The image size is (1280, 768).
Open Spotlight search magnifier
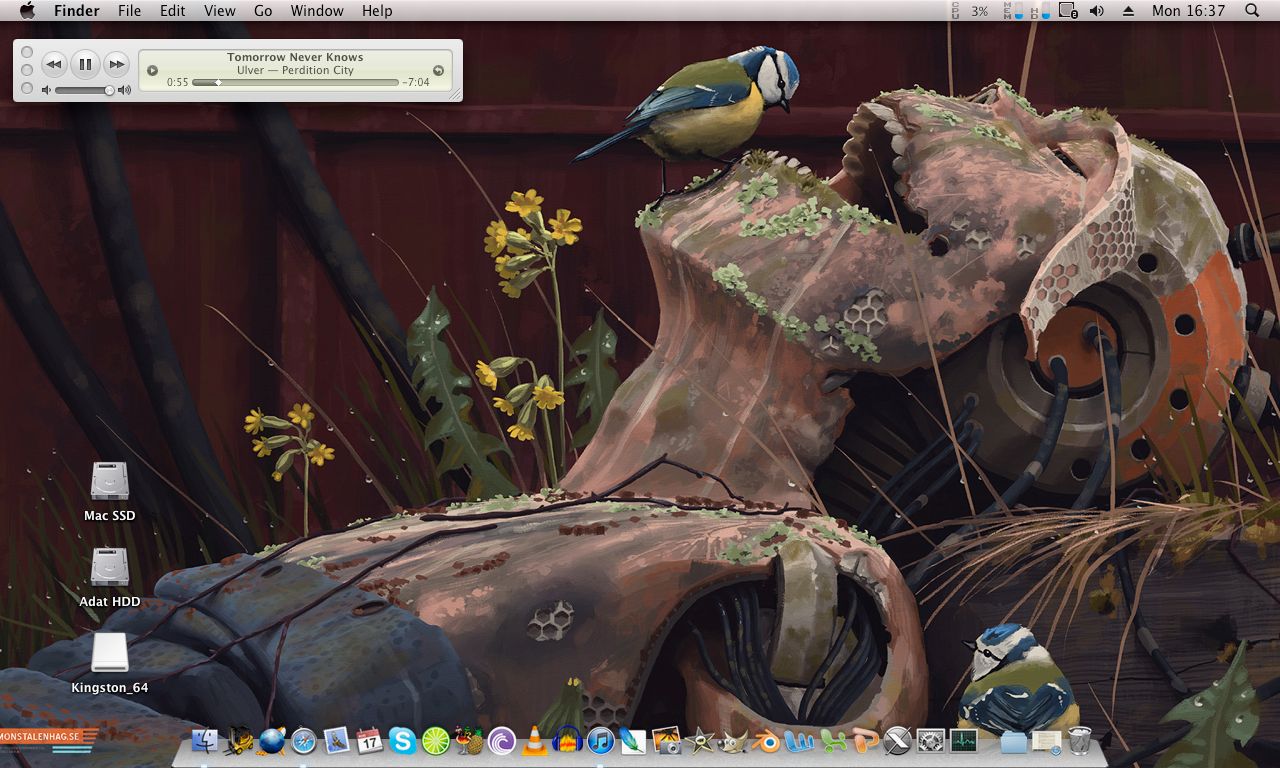click(1252, 10)
